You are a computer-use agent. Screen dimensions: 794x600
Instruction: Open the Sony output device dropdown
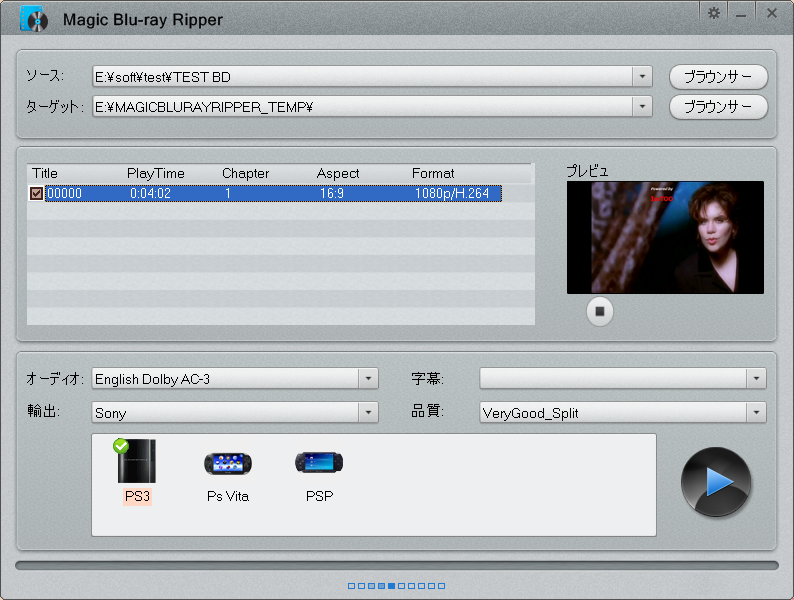click(x=368, y=413)
